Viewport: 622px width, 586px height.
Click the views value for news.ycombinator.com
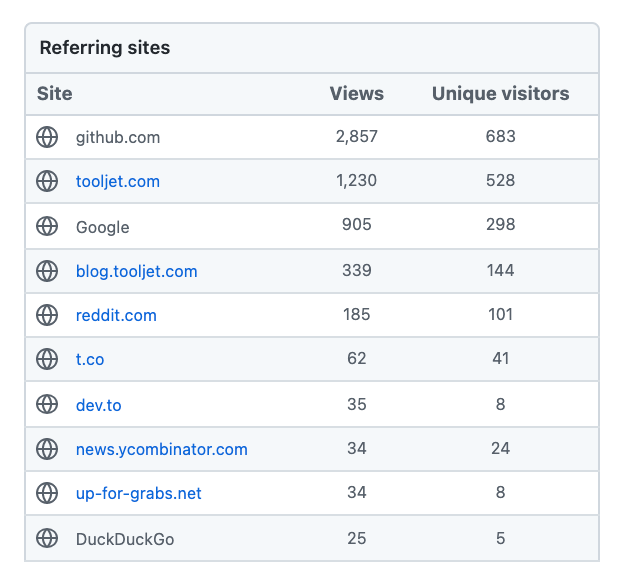click(357, 448)
